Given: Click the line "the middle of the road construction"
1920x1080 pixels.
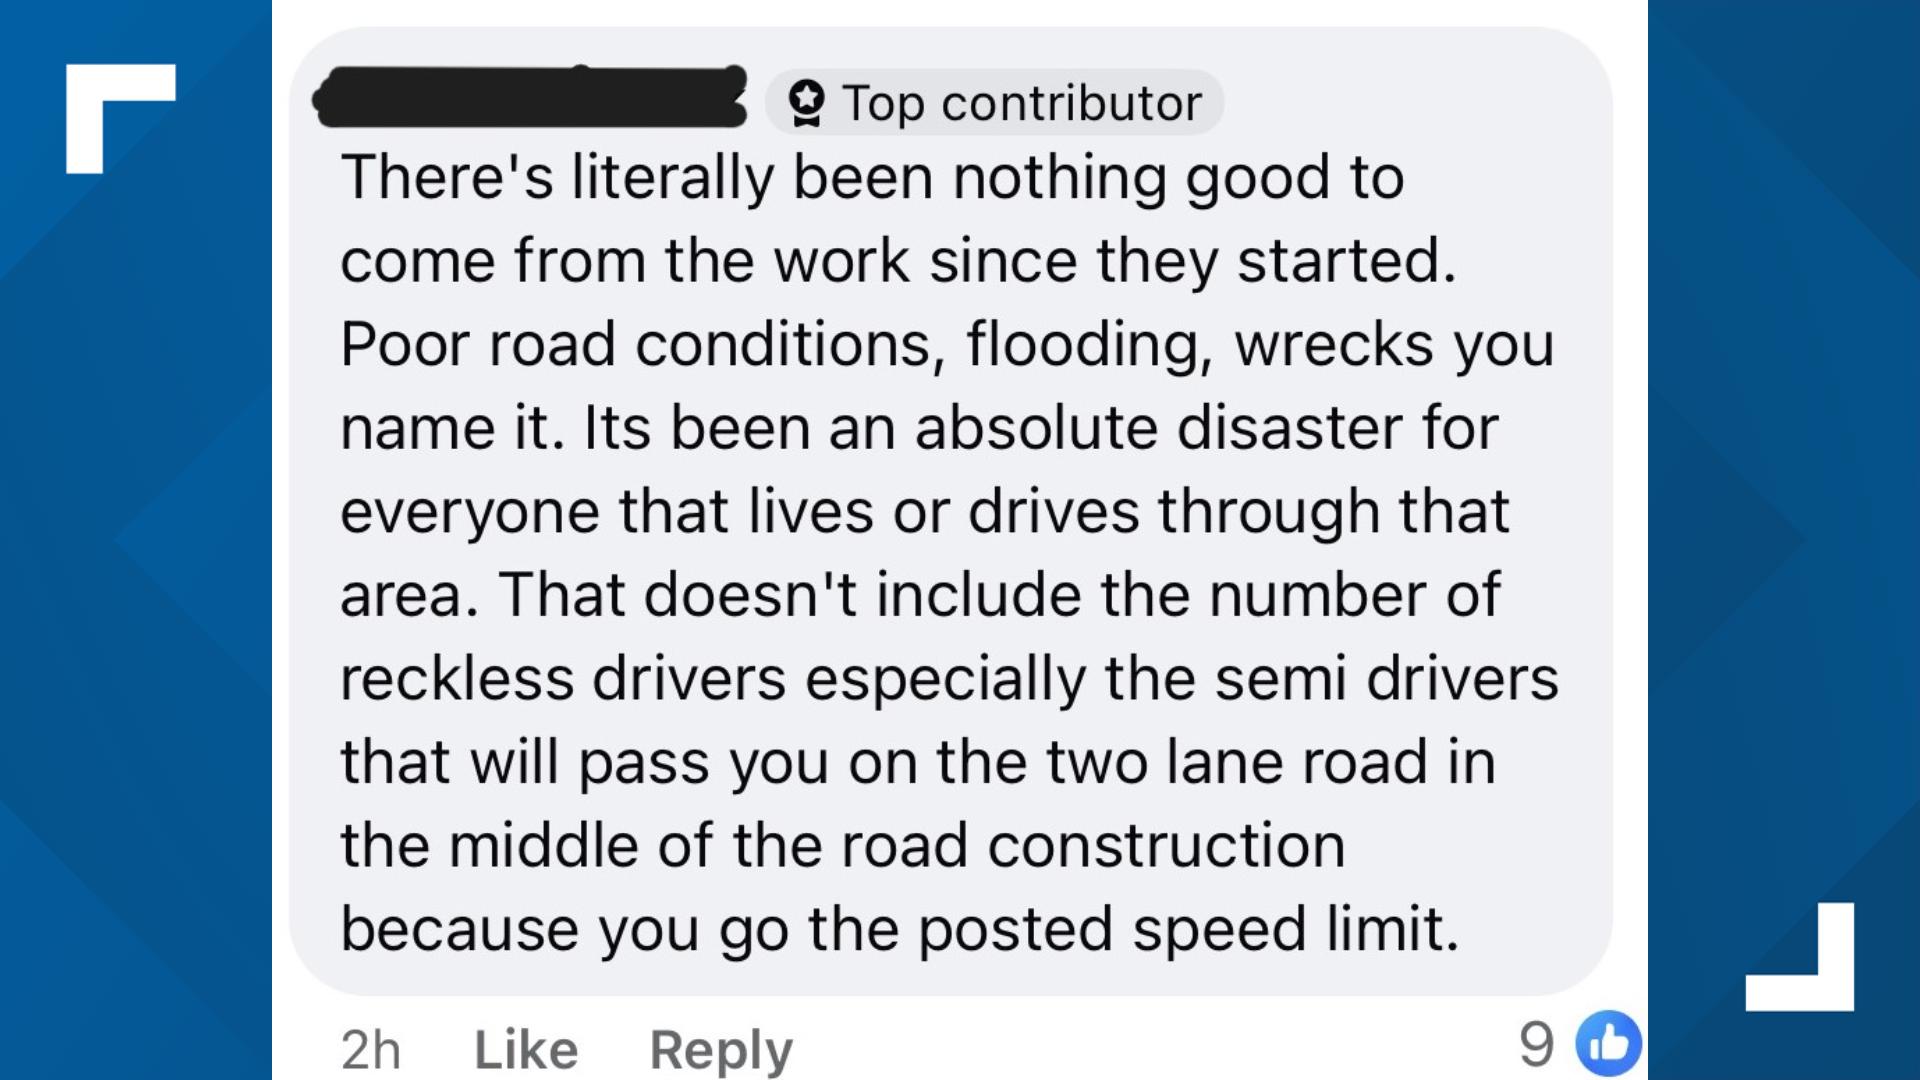Looking at the screenshot, I should [842, 846].
